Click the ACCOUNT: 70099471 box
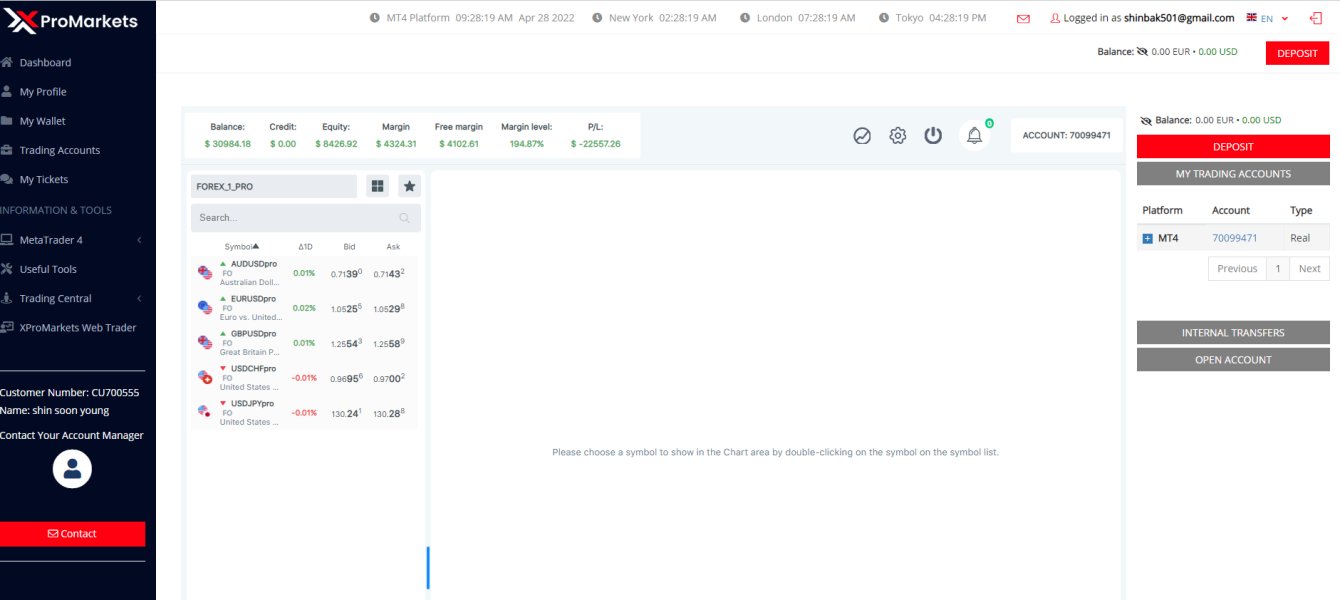 (1066, 135)
